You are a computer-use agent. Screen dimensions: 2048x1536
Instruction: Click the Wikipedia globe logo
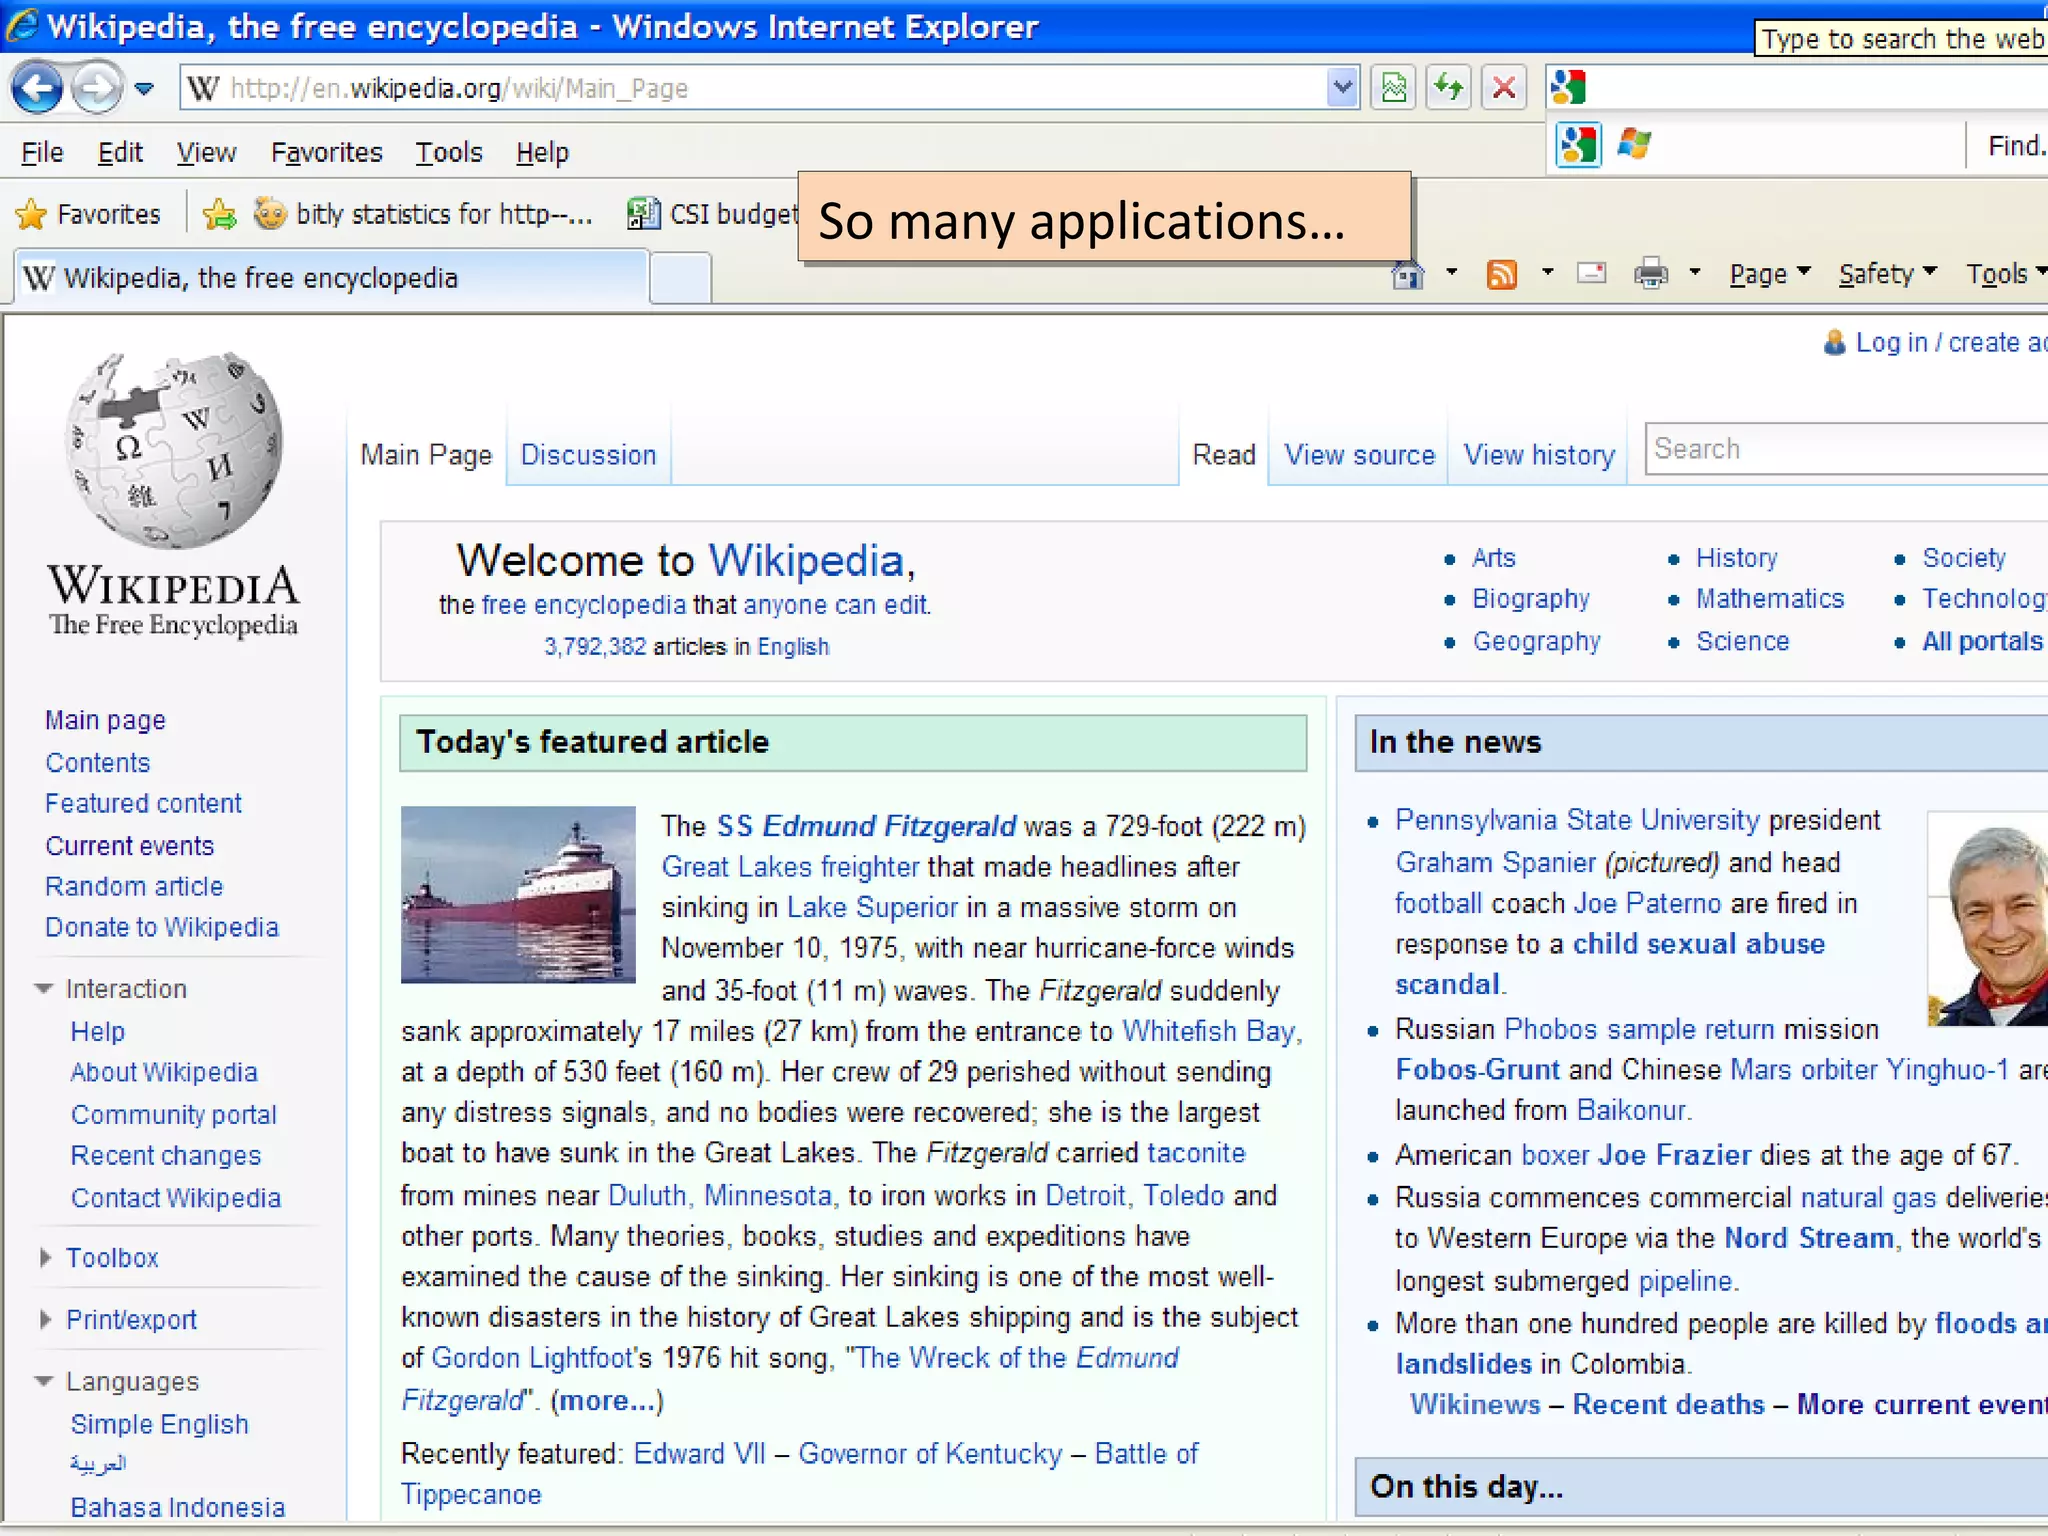point(174,449)
